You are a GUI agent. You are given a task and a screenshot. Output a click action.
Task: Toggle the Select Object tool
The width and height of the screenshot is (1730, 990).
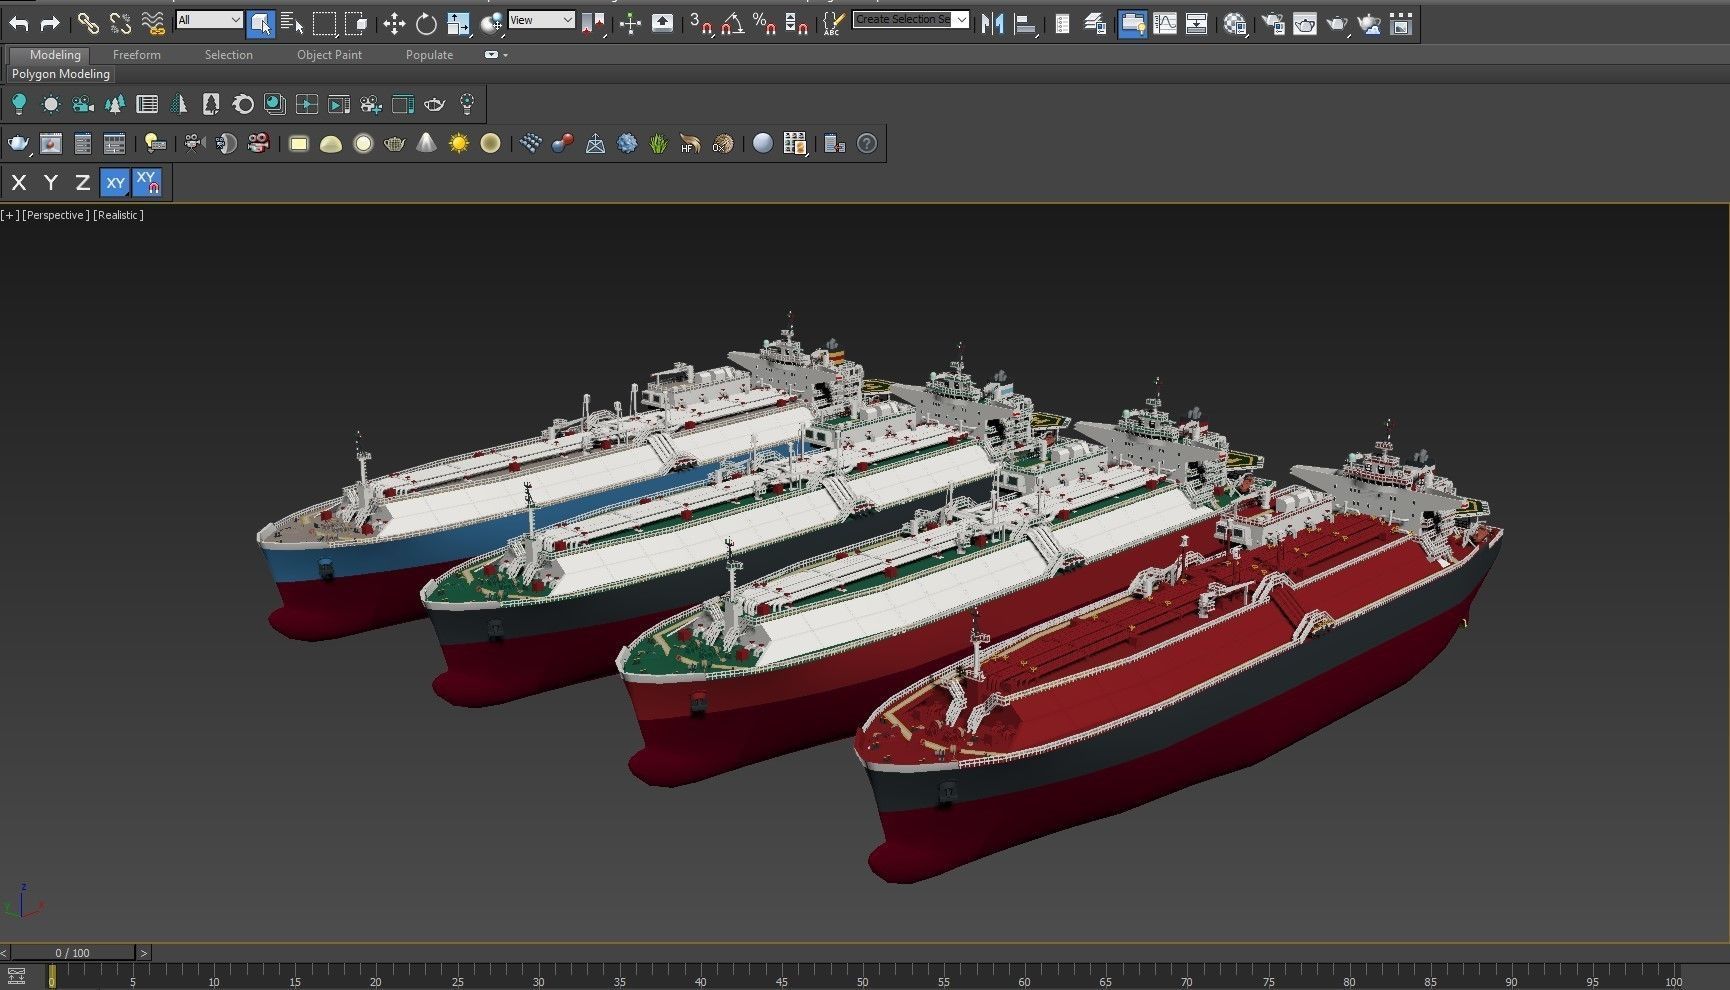click(261, 24)
